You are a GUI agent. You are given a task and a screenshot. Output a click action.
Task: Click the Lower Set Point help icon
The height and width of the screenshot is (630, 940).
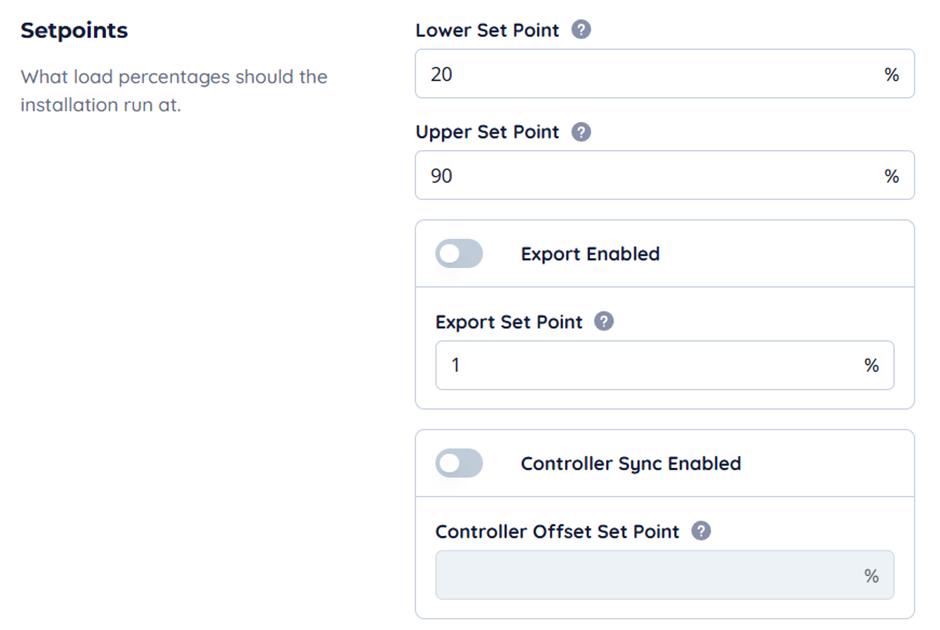[581, 30]
